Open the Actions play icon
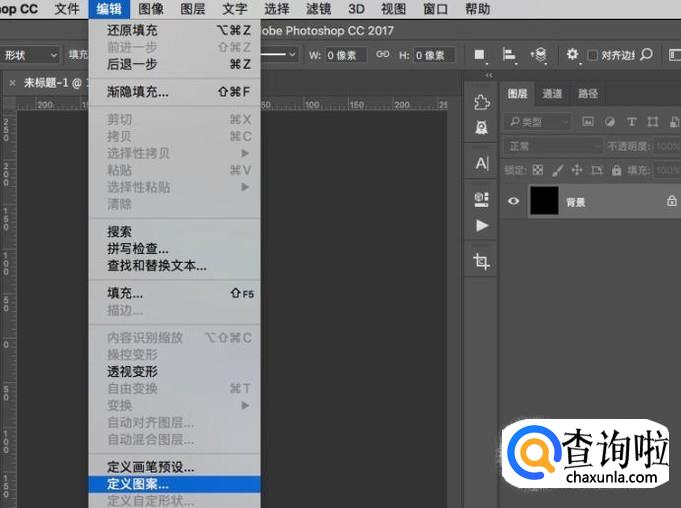Viewport: 681px width, 508px height. pos(482,226)
